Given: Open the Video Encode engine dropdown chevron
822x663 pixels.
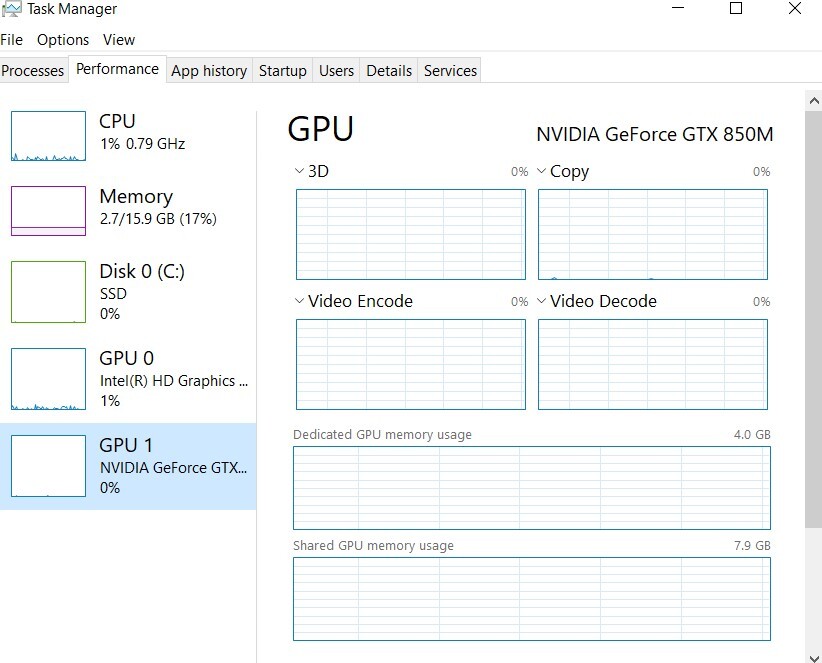Looking at the screenshot, I should 299,301.
